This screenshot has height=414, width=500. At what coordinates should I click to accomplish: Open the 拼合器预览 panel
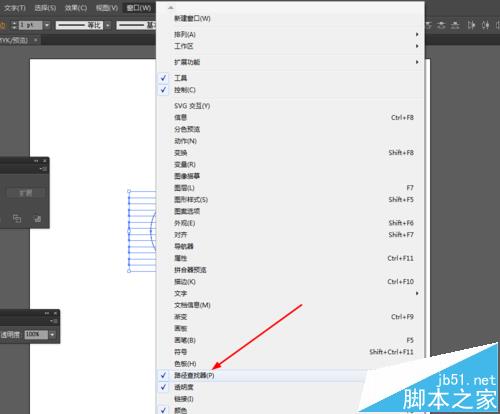pos(290,270)
